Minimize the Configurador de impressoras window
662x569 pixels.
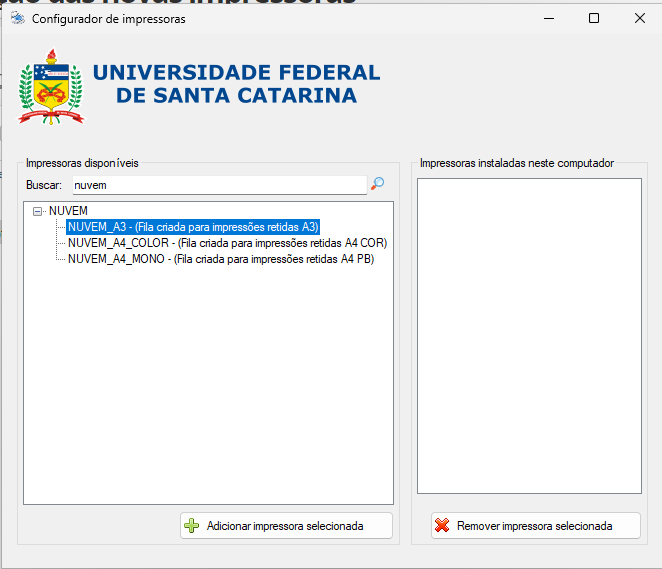[549, 19]
